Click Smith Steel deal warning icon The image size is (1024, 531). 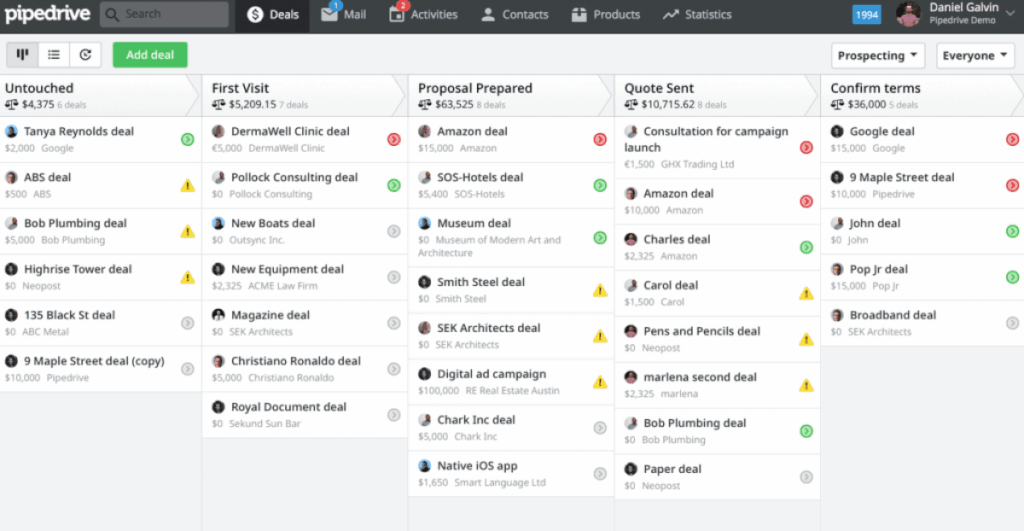point(600,291)
